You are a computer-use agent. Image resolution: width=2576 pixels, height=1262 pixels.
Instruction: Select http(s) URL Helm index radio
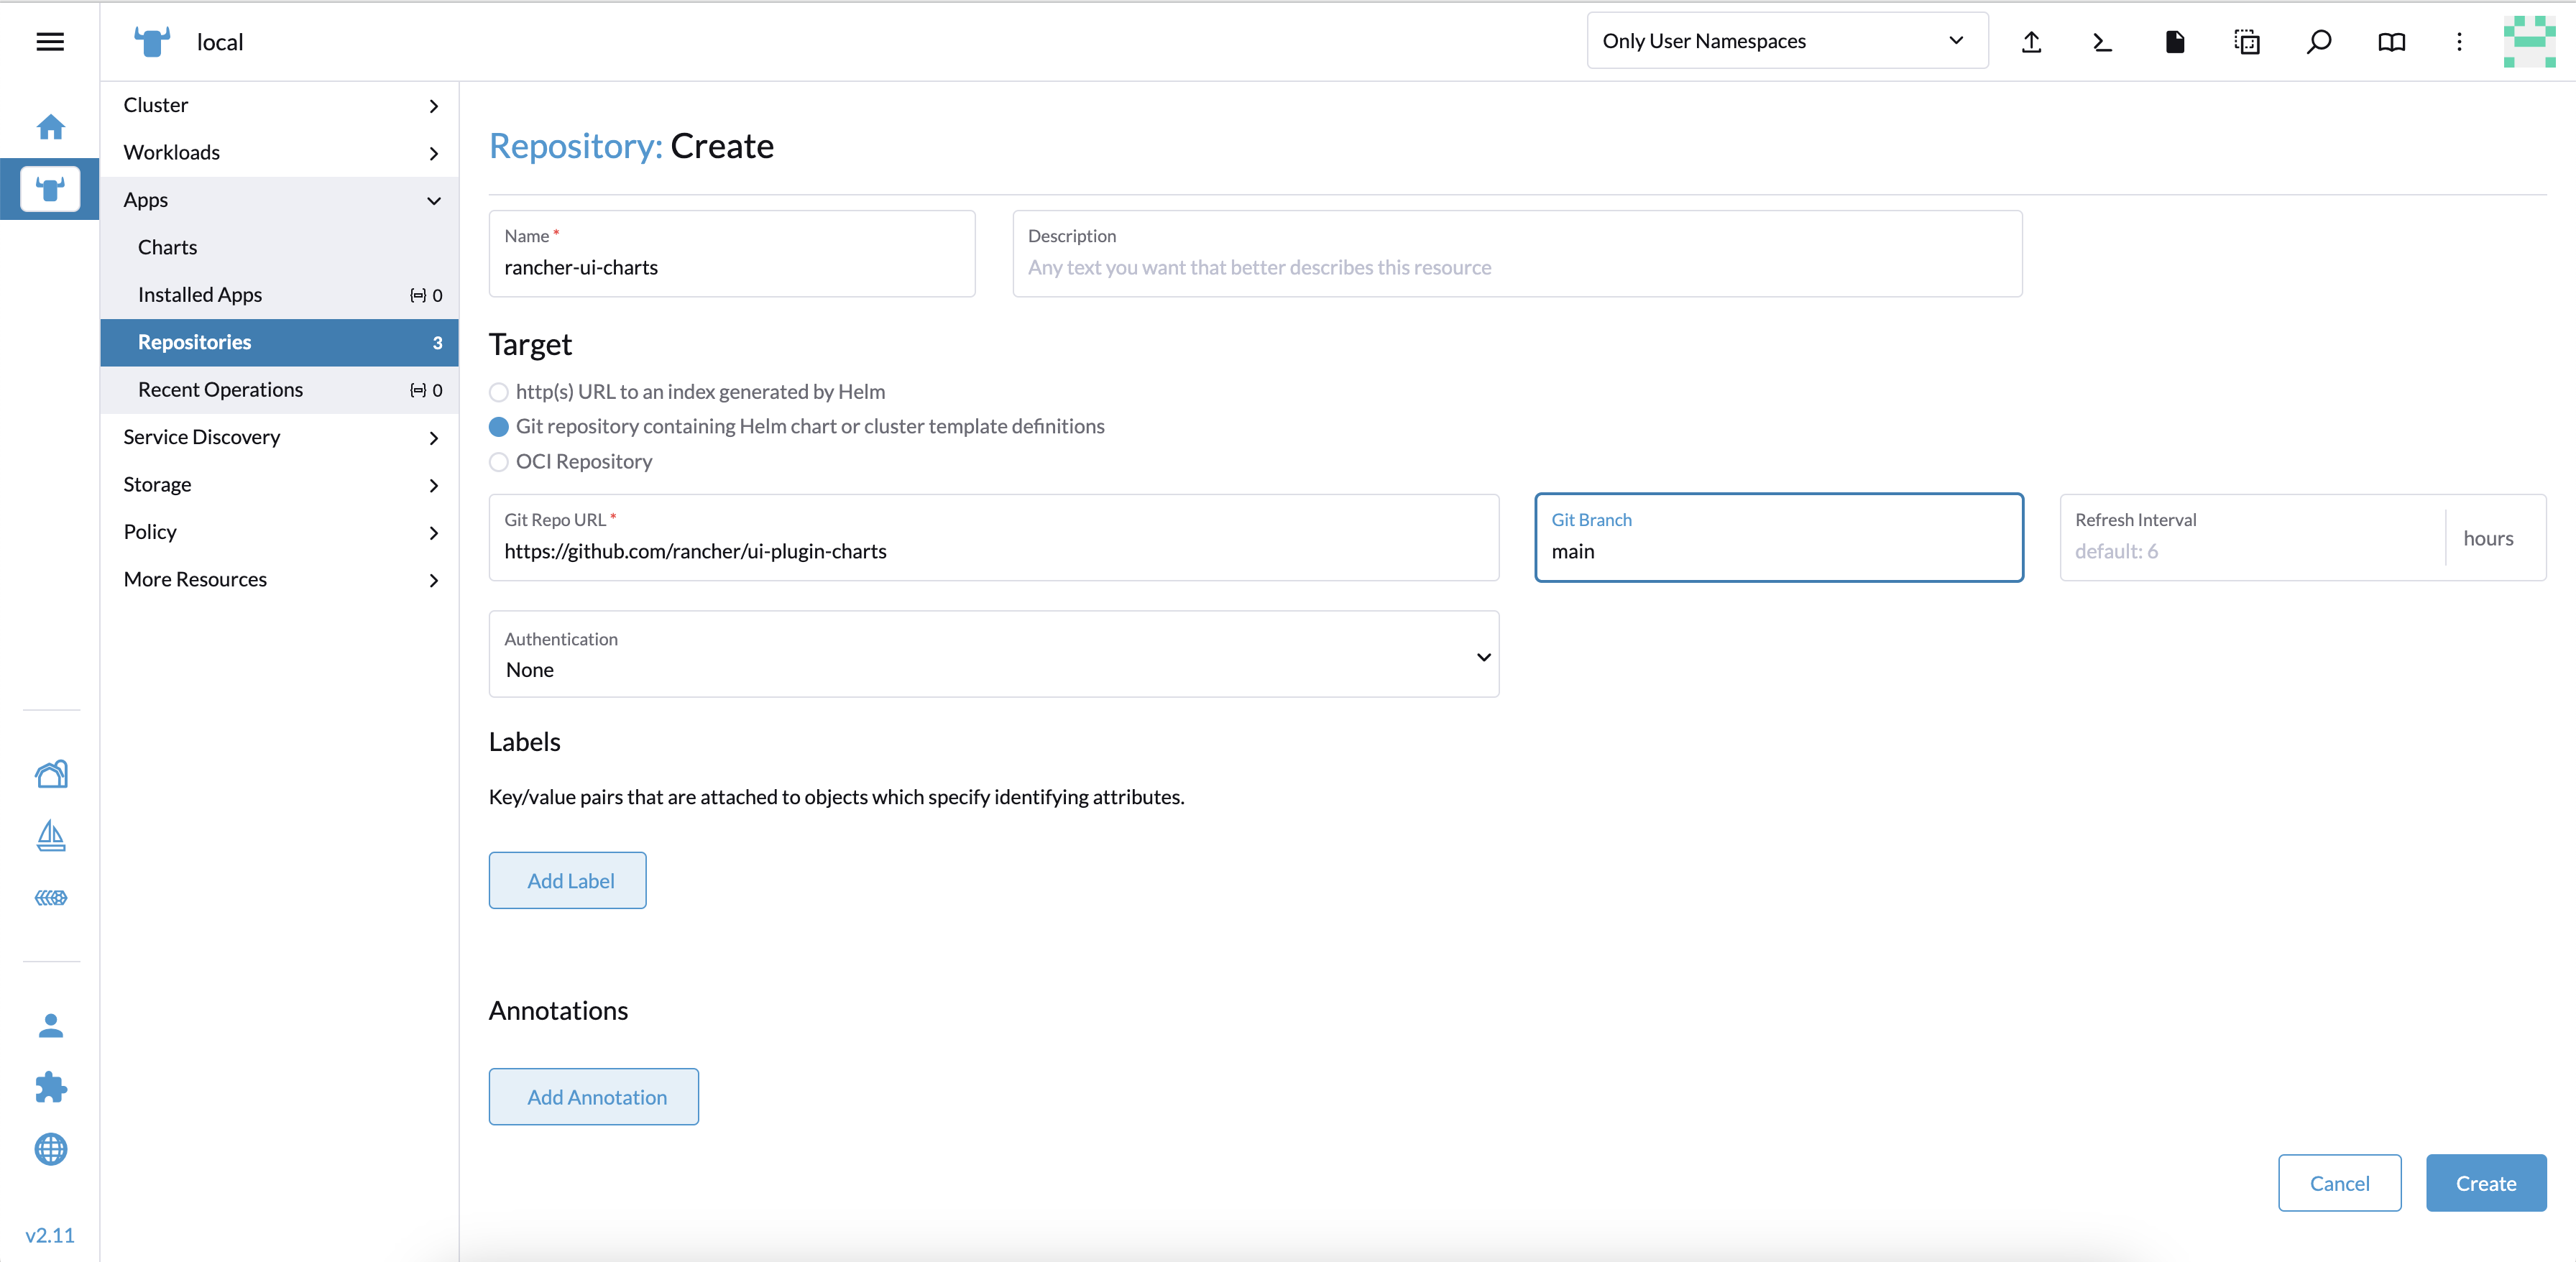coord(499,392)
